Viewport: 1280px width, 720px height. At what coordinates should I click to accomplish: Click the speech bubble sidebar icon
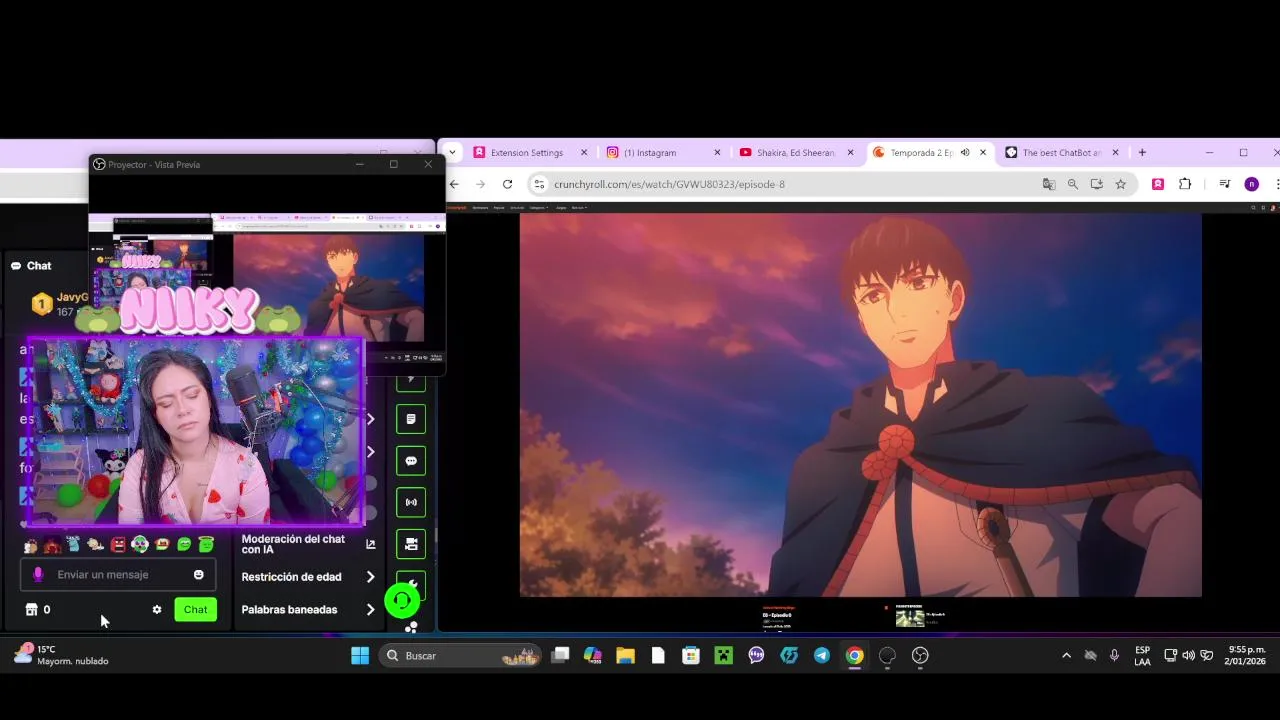coord(411,461)
